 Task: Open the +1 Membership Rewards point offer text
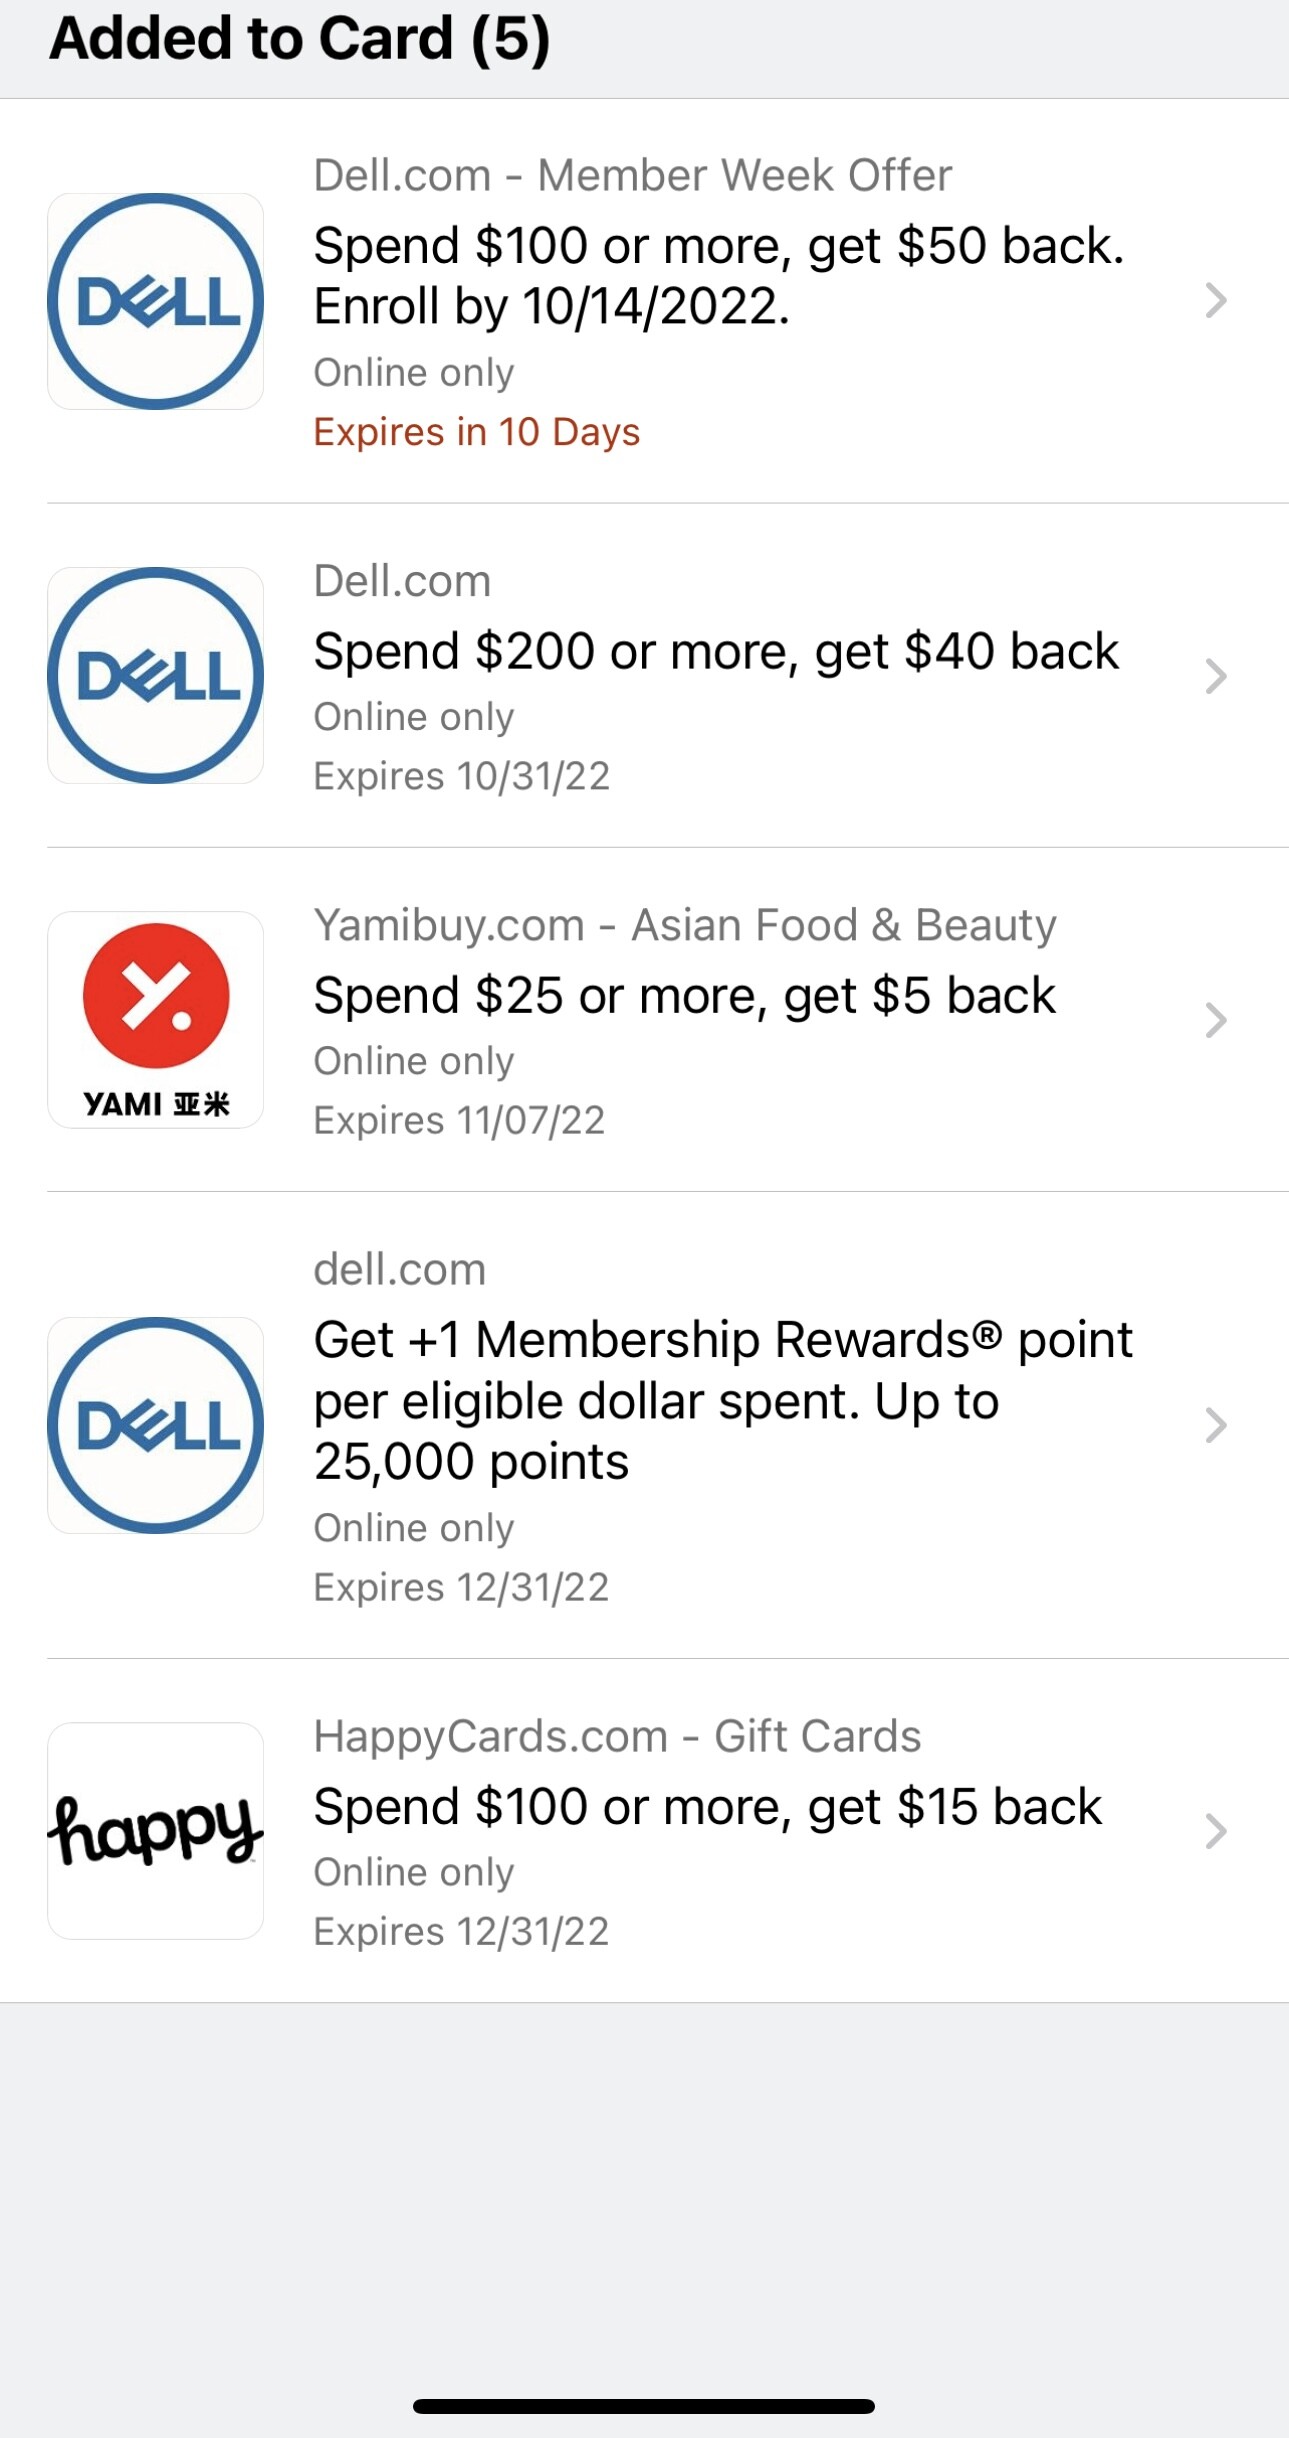point(722,1400)
